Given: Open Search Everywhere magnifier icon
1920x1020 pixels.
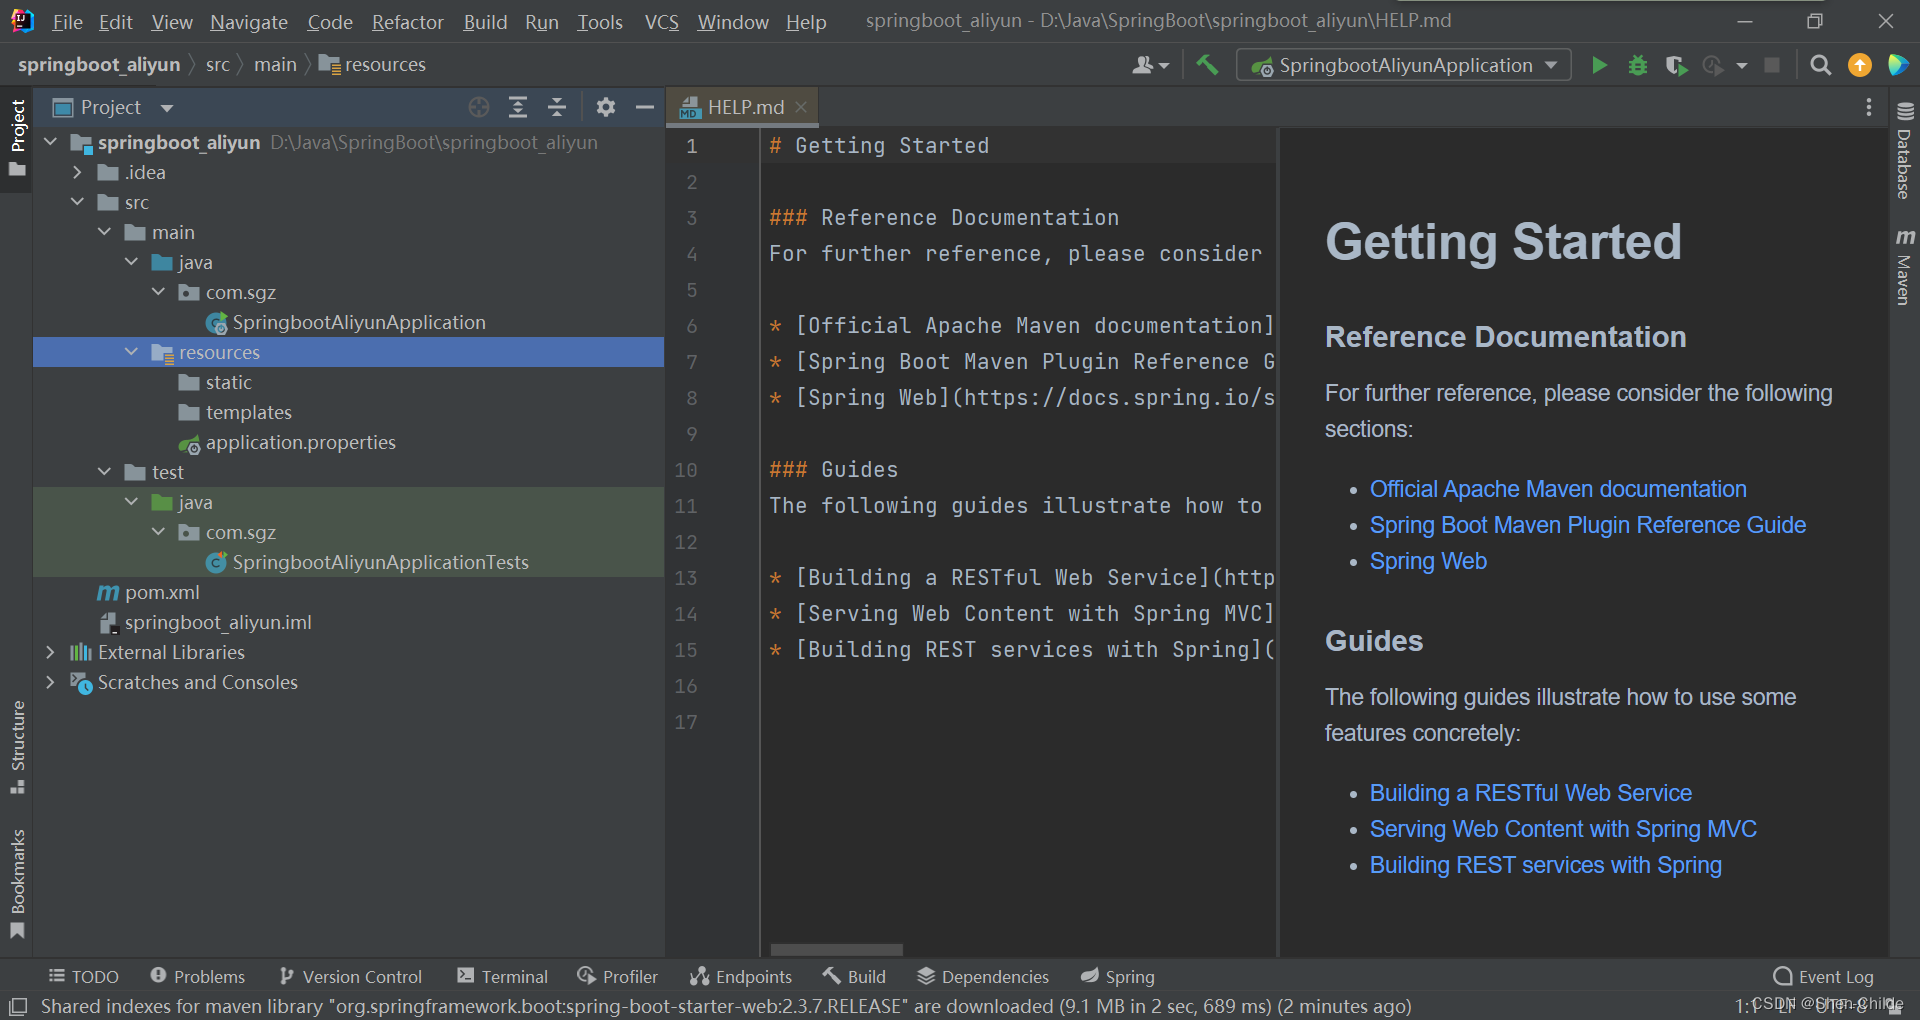Looking at the screenshot, I should click(x=1821, y=65).
